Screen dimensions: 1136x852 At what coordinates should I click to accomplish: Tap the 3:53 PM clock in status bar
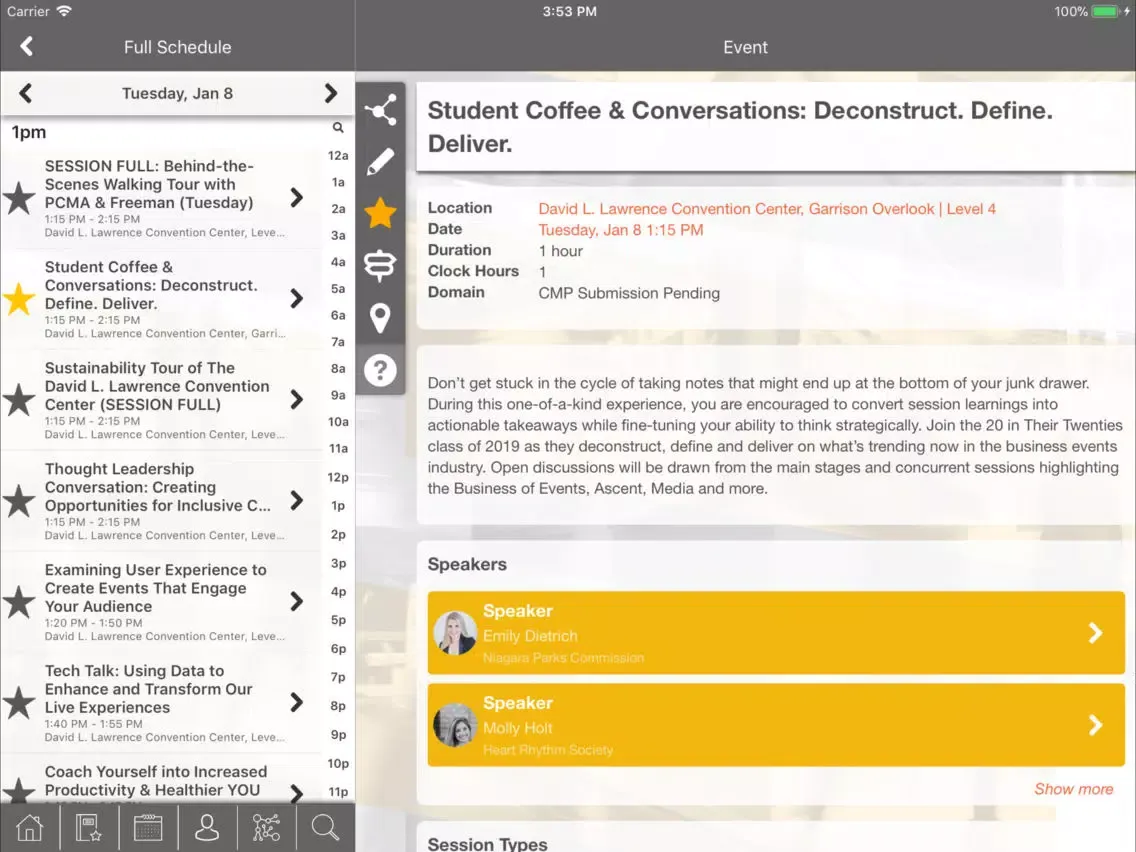pos(569,12)
